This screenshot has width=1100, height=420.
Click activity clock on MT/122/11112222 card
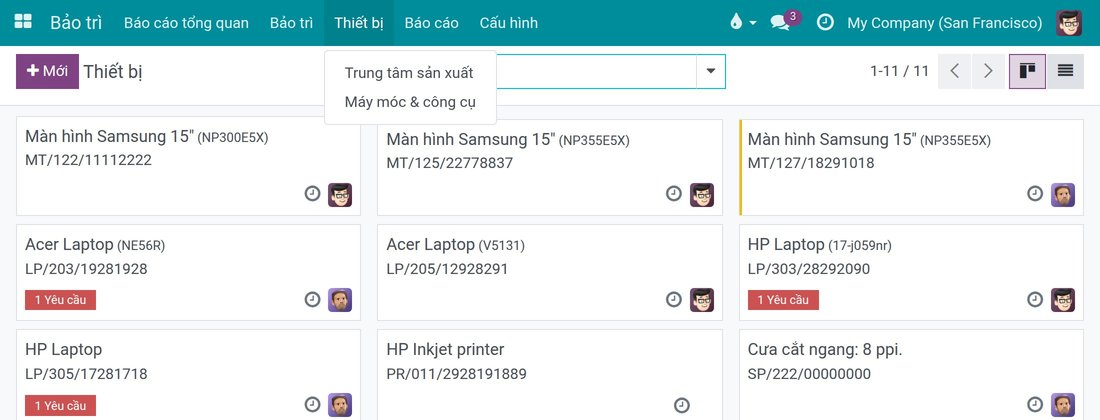[x=313, y=194]
